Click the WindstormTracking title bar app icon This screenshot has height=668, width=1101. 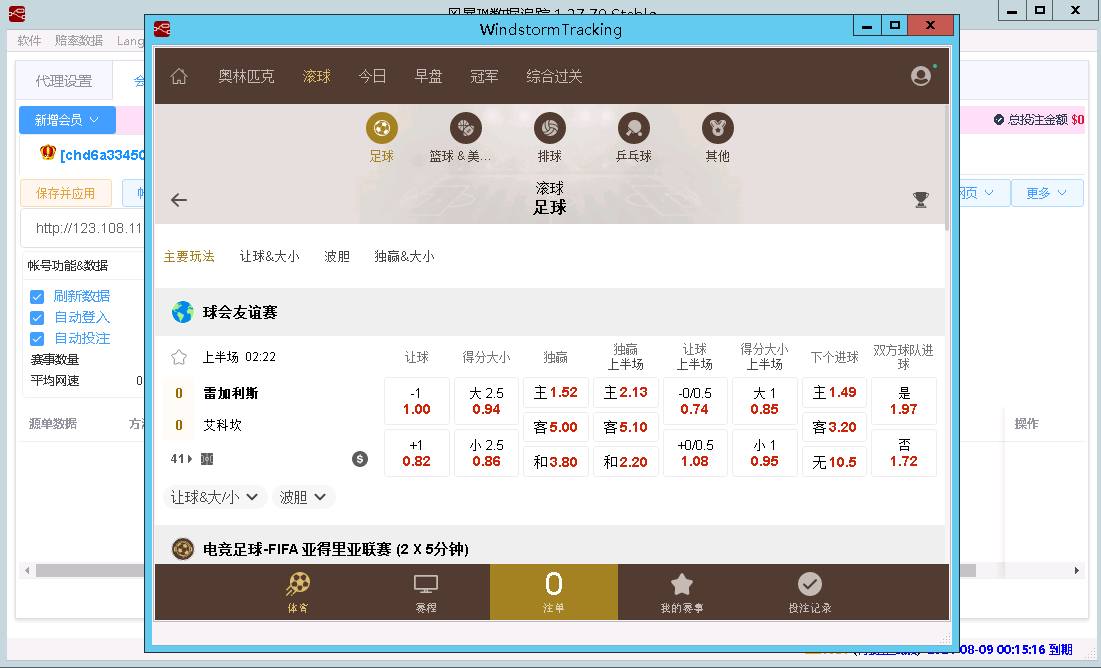click(162, 29)
